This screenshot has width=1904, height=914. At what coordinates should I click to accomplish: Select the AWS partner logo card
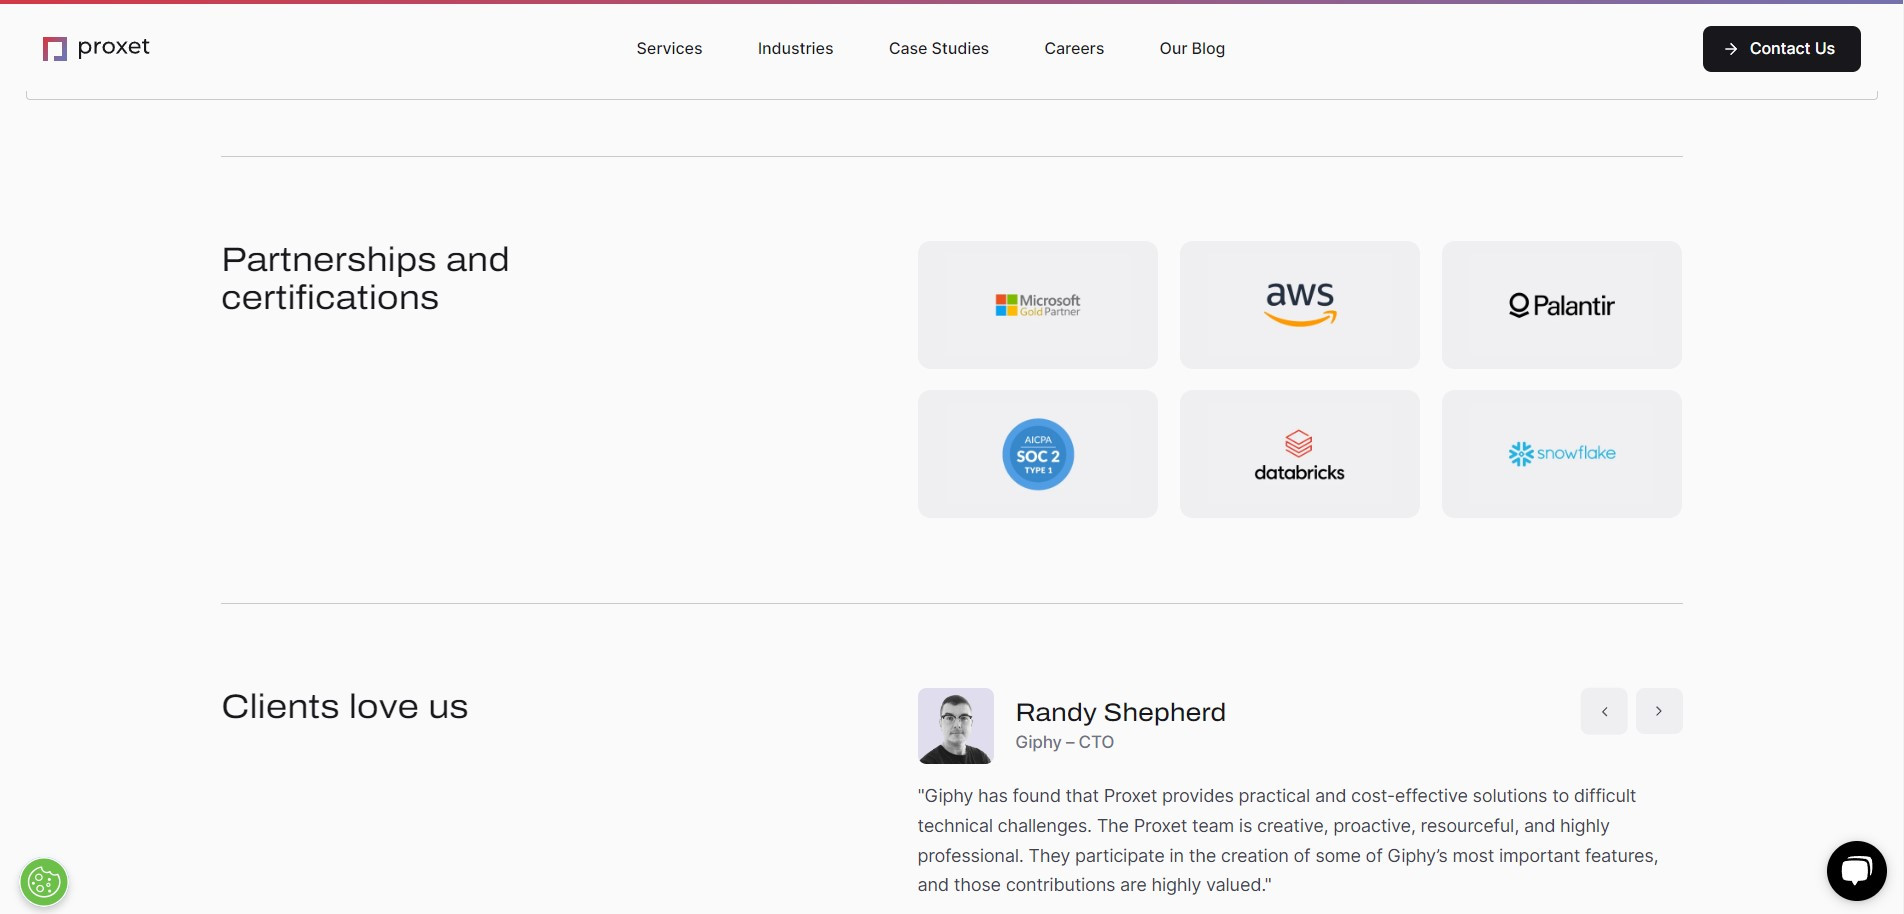pyautogui.click(x=1299, y=305)
